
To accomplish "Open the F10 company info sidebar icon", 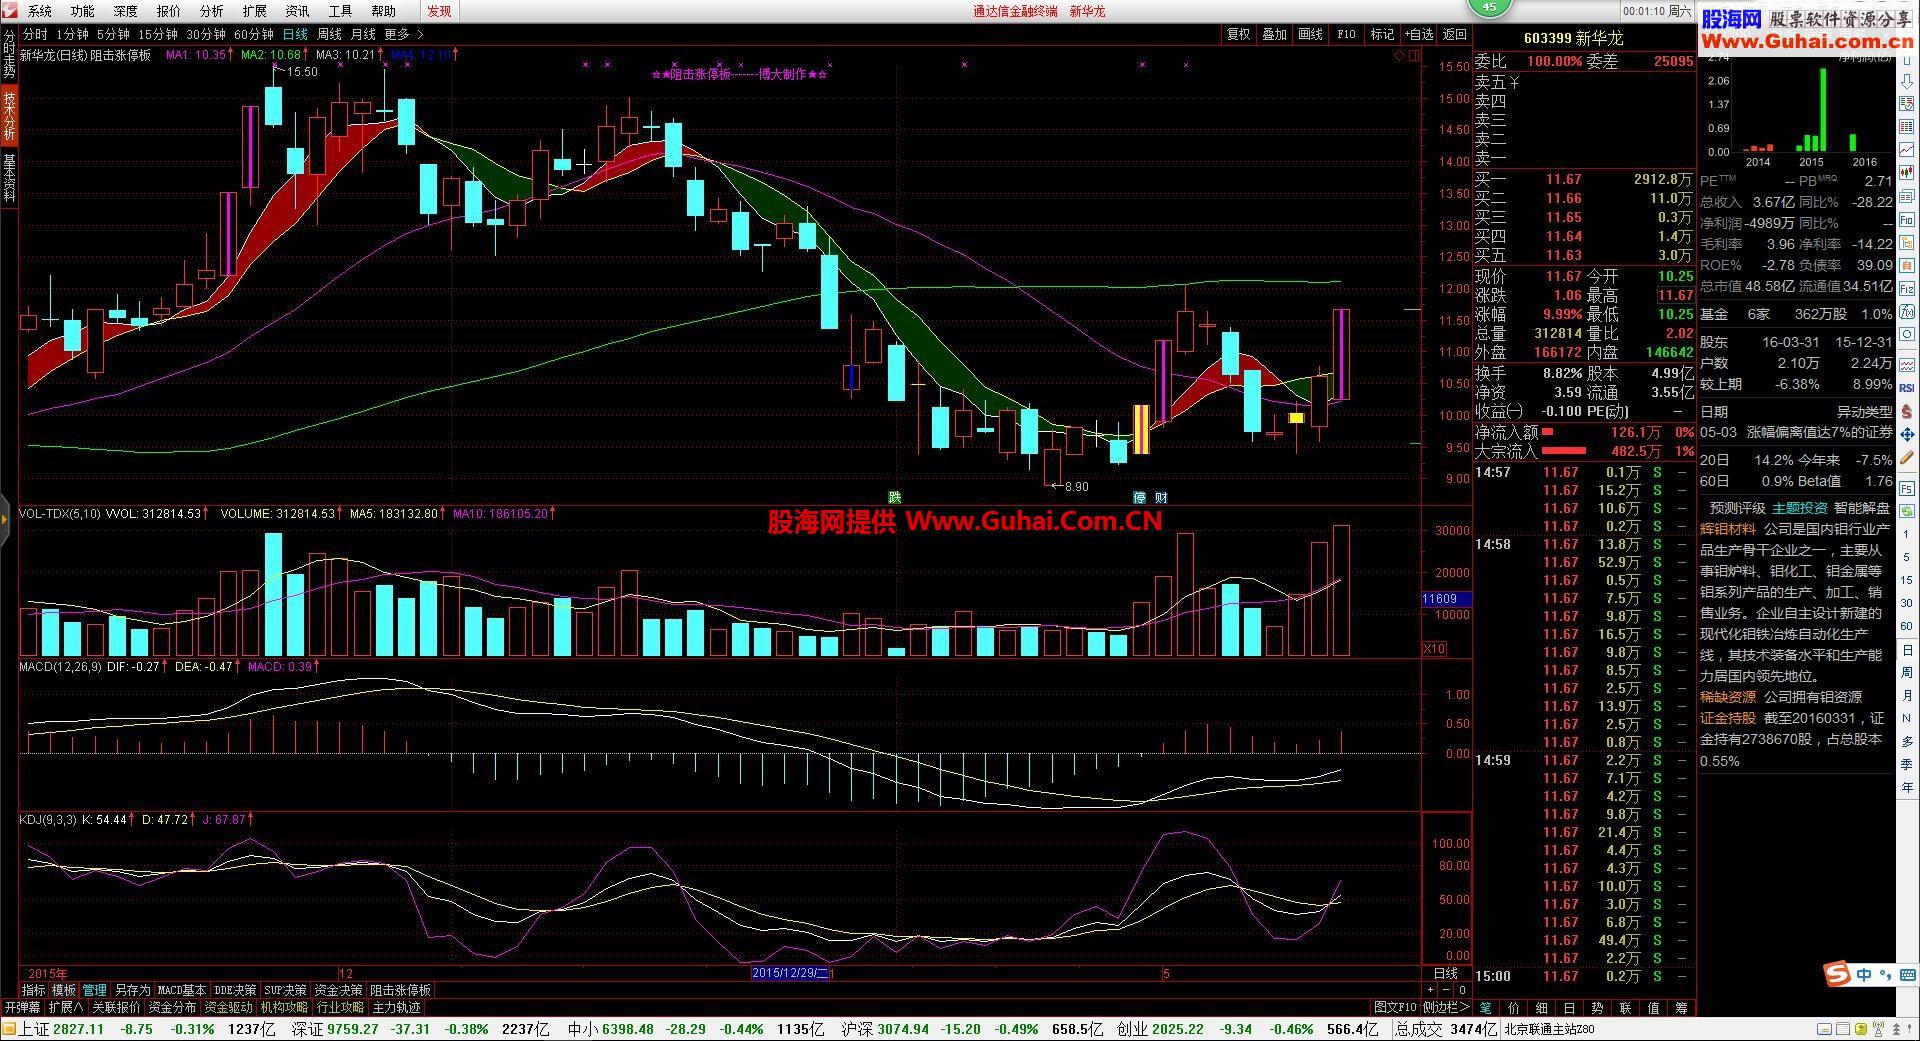I will pyautogui.click(x=1907, y=220).
